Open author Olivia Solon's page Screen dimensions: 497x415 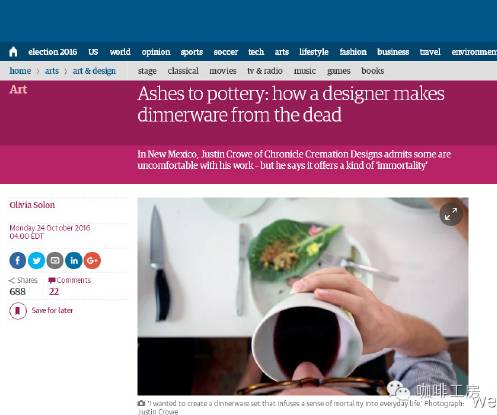click(32, 205)
